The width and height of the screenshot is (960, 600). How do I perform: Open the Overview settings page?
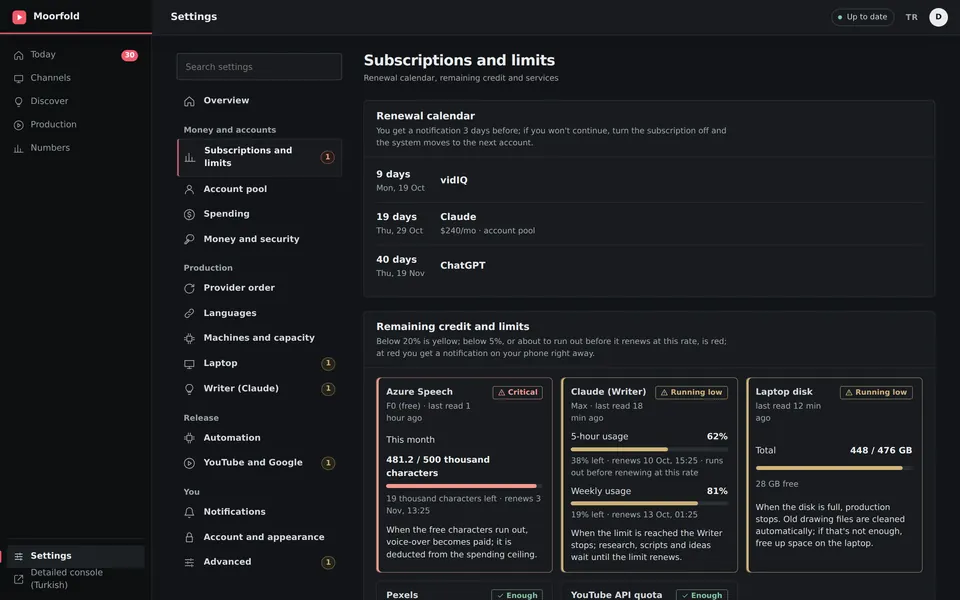[259, 100]
